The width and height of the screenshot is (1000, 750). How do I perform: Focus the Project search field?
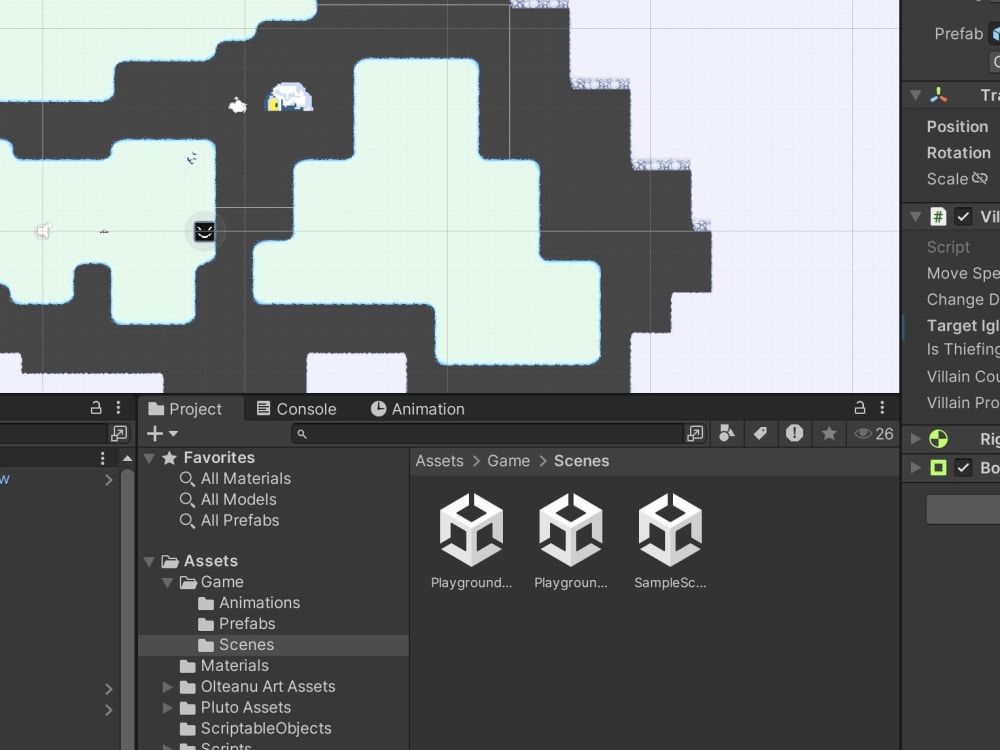pos(488,434)
